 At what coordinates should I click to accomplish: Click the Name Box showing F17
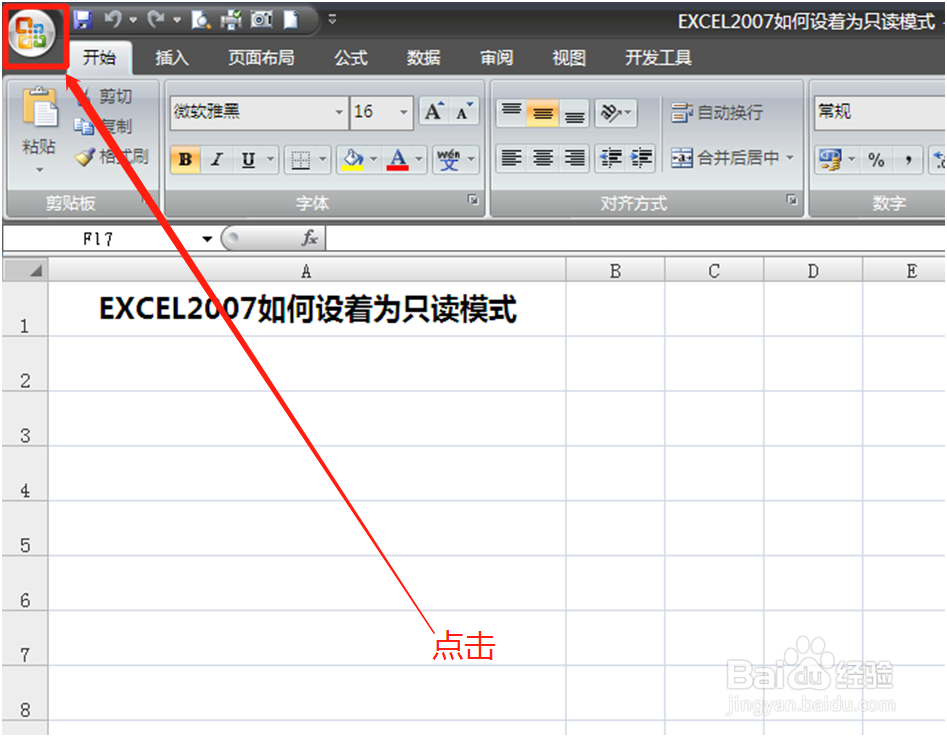coord(100,239)
